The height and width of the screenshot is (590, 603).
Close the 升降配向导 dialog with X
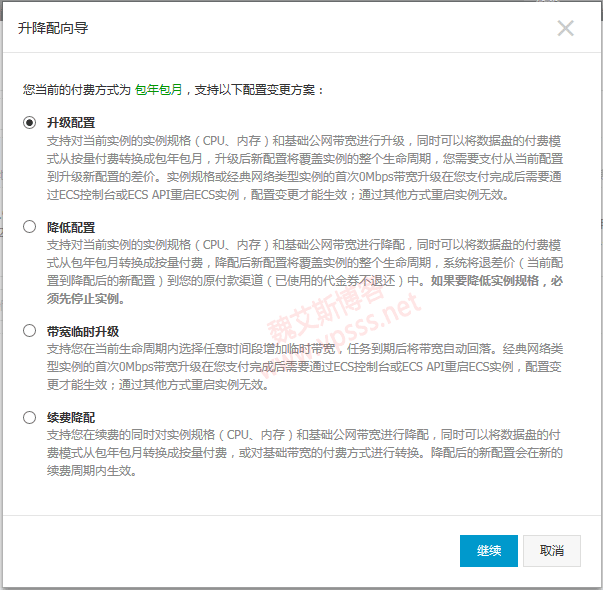[x=565, y=28]
